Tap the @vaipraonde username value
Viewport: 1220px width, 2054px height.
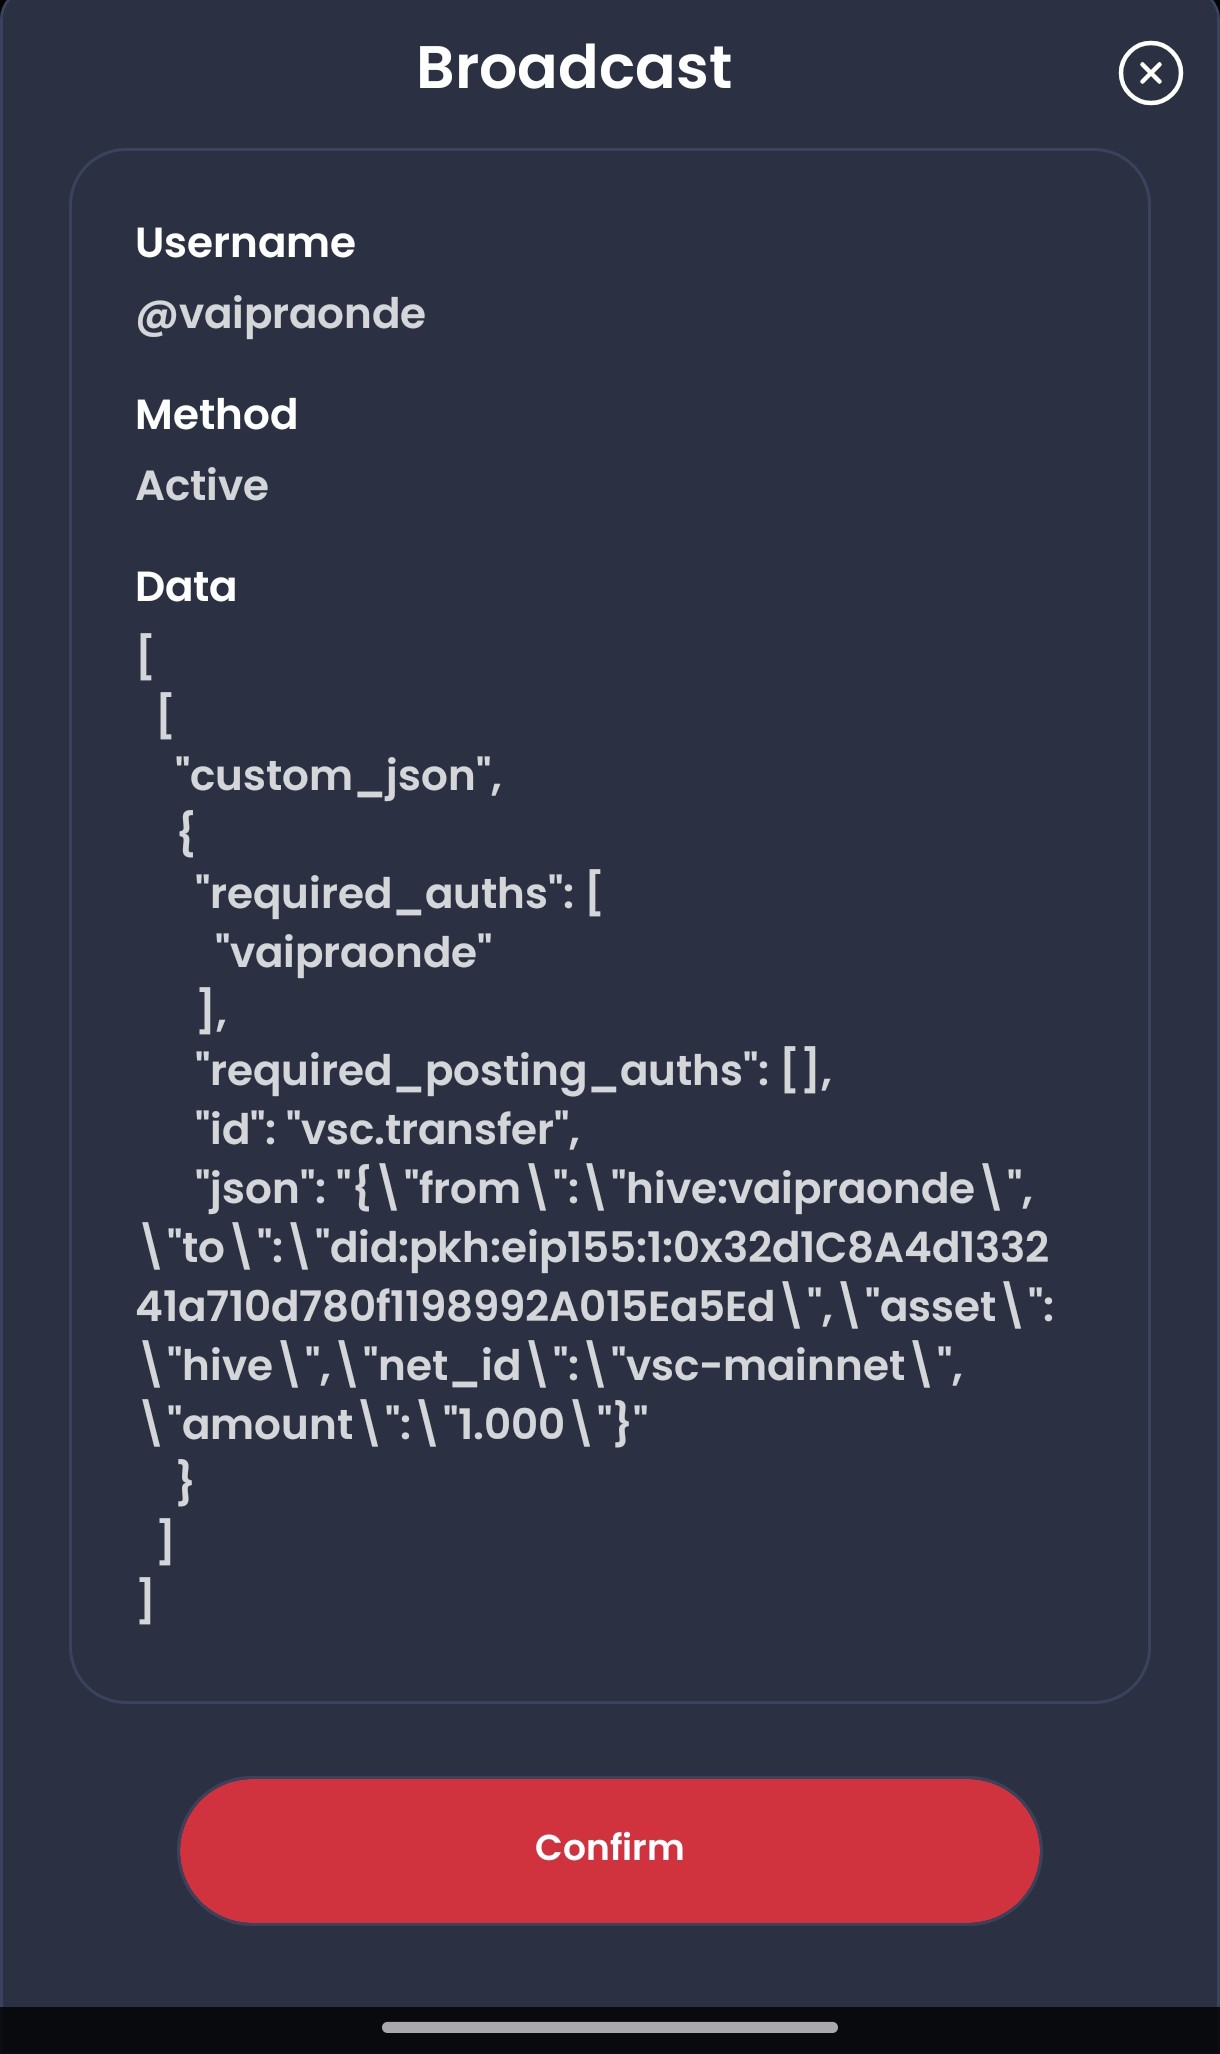[x=281, y=315]
